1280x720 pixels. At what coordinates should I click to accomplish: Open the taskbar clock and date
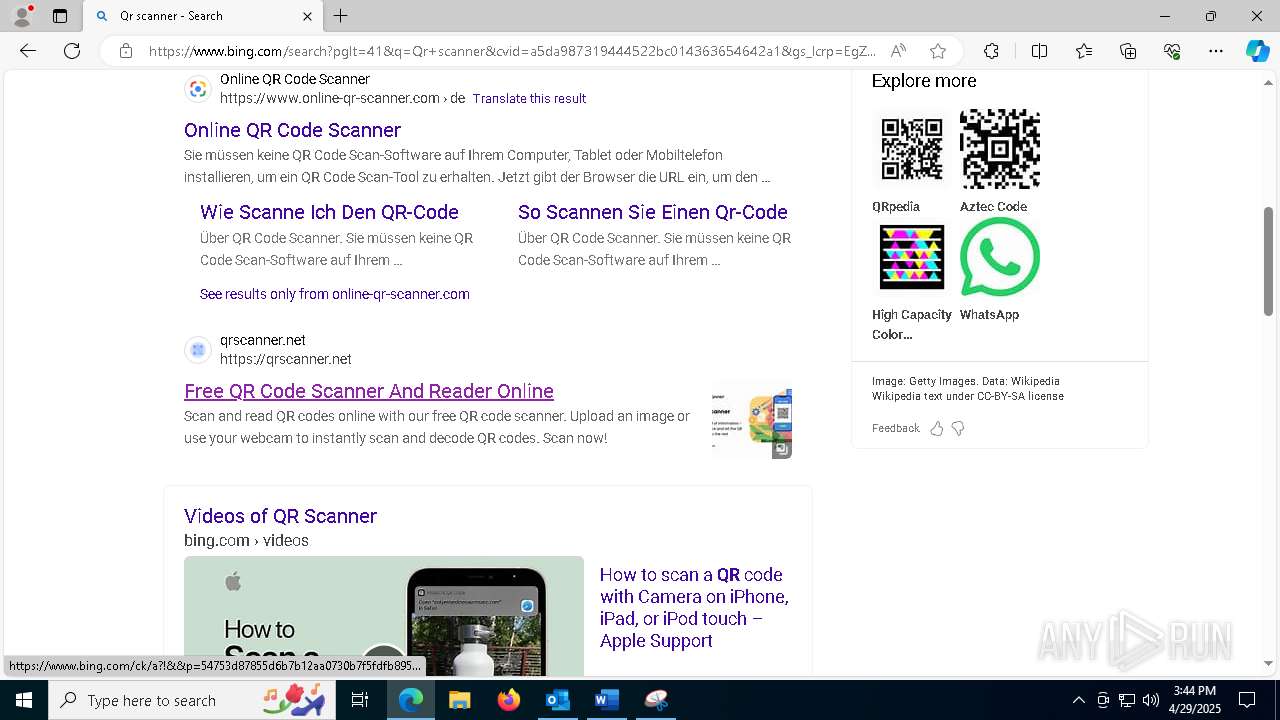click(x=1195, y=700)
